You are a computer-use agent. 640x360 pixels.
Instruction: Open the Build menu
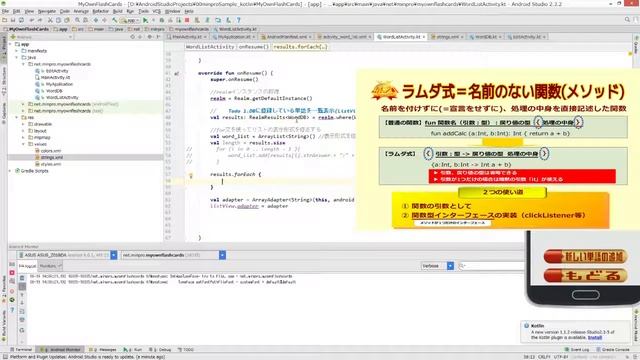pyautogui.click(x=118, y=11)
